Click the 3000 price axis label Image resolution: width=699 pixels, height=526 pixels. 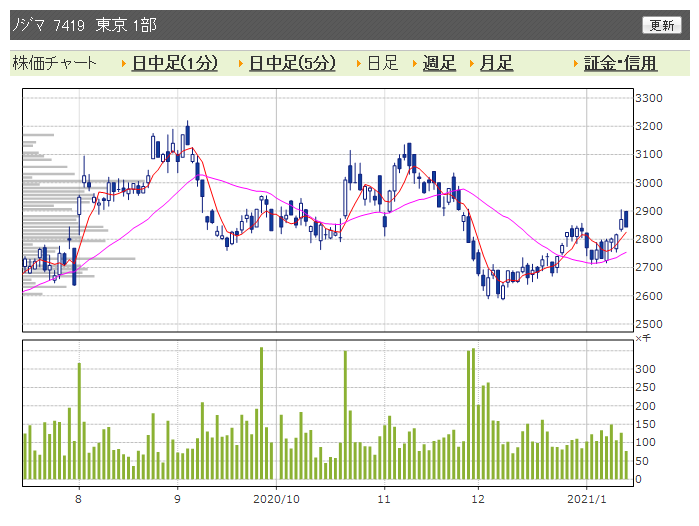point(649,183)
